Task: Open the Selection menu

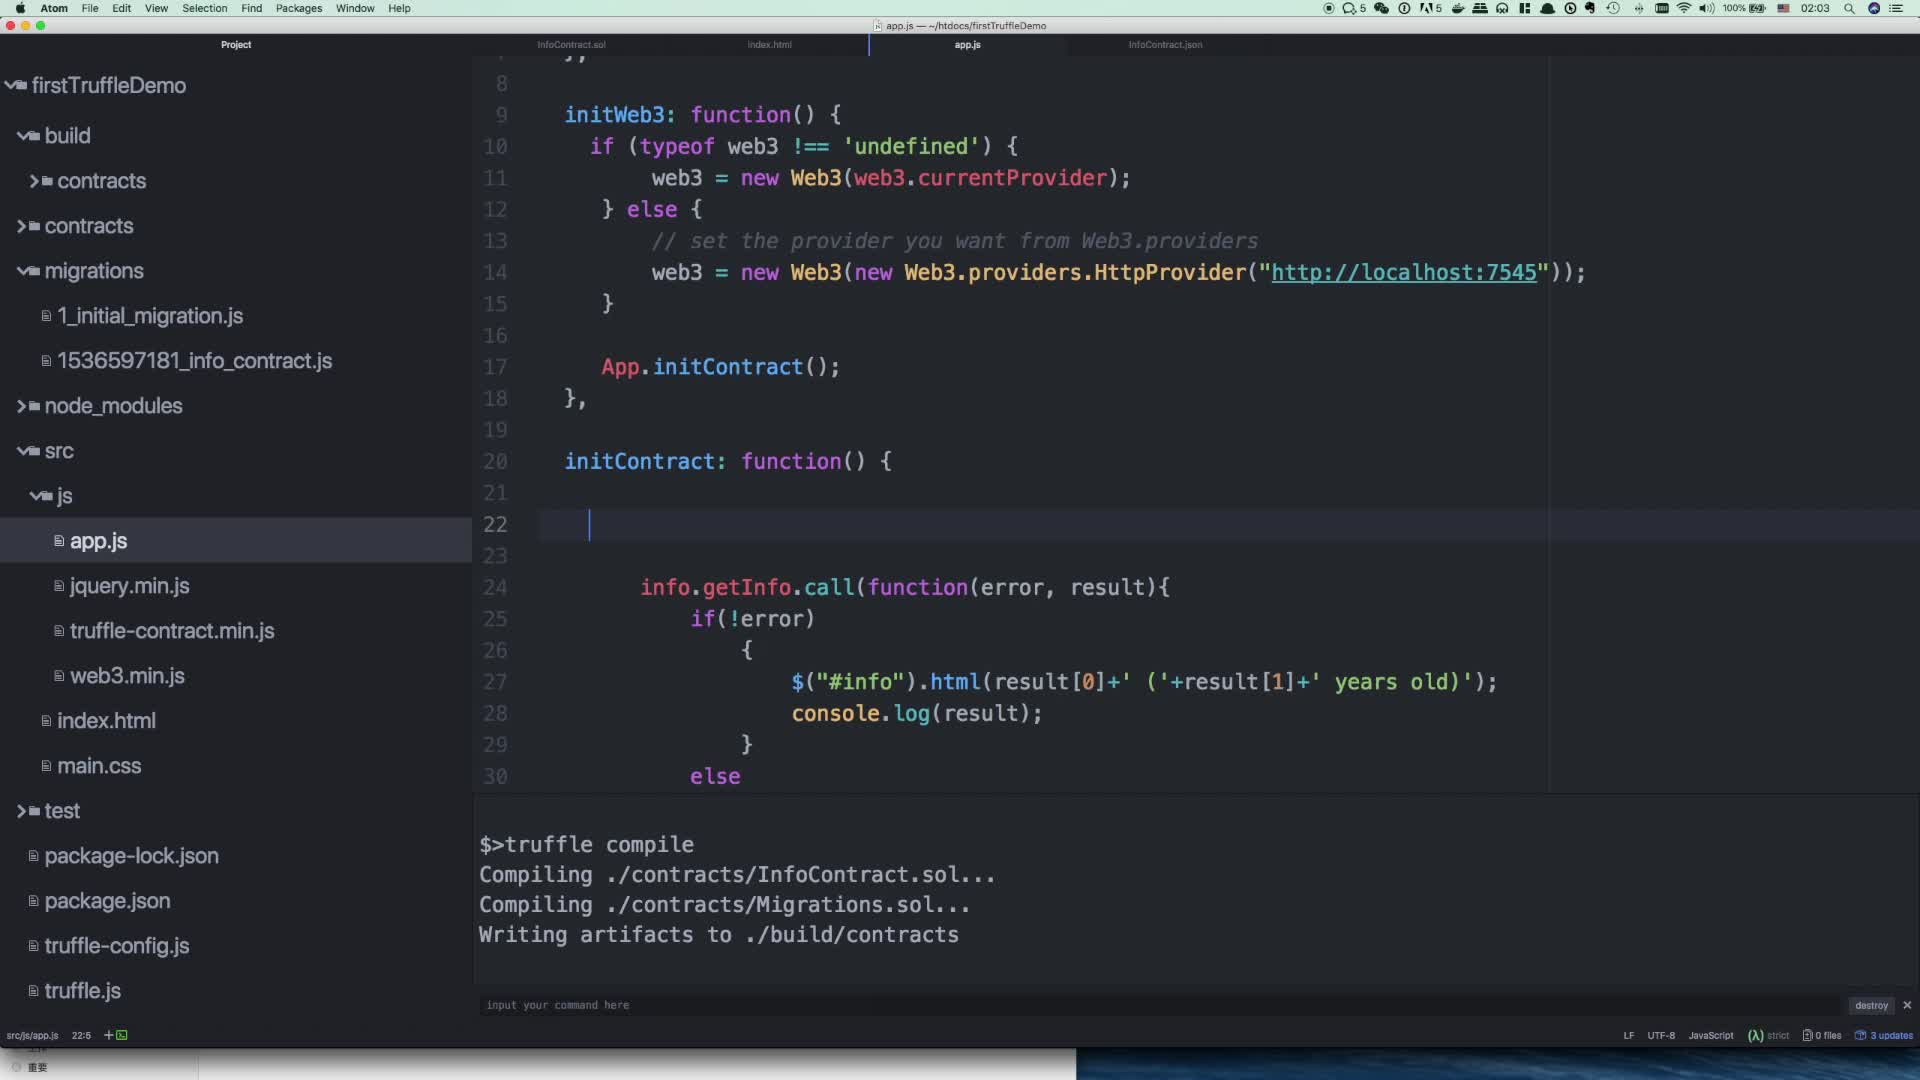Action: (205, 8)
